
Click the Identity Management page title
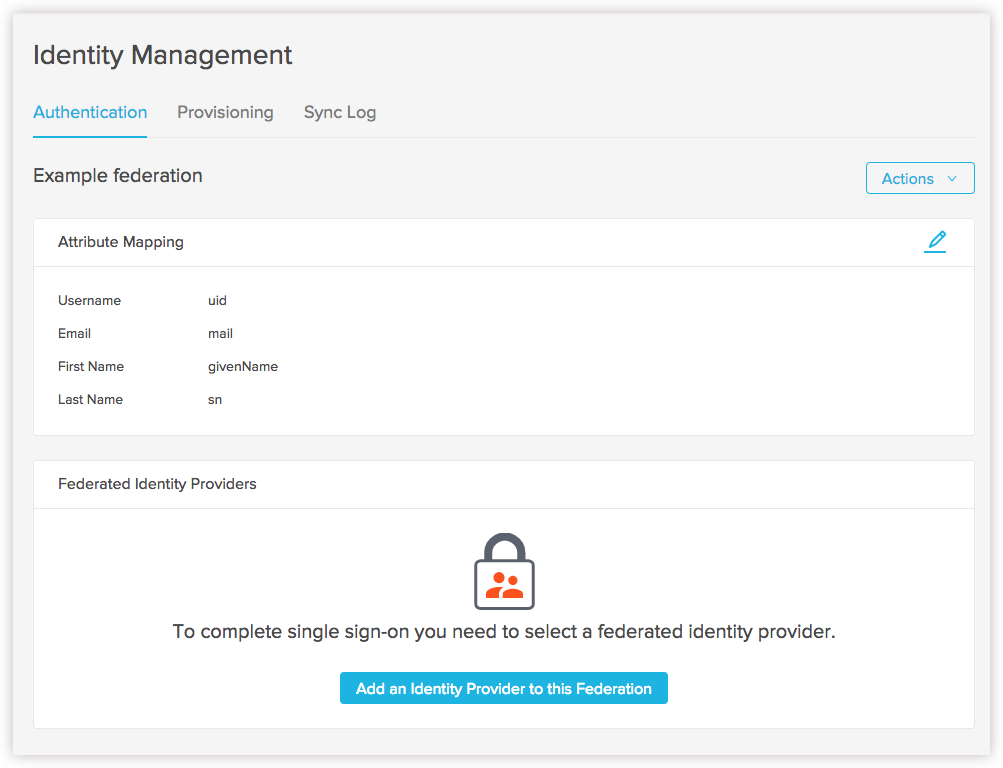[x=162, y=55]
